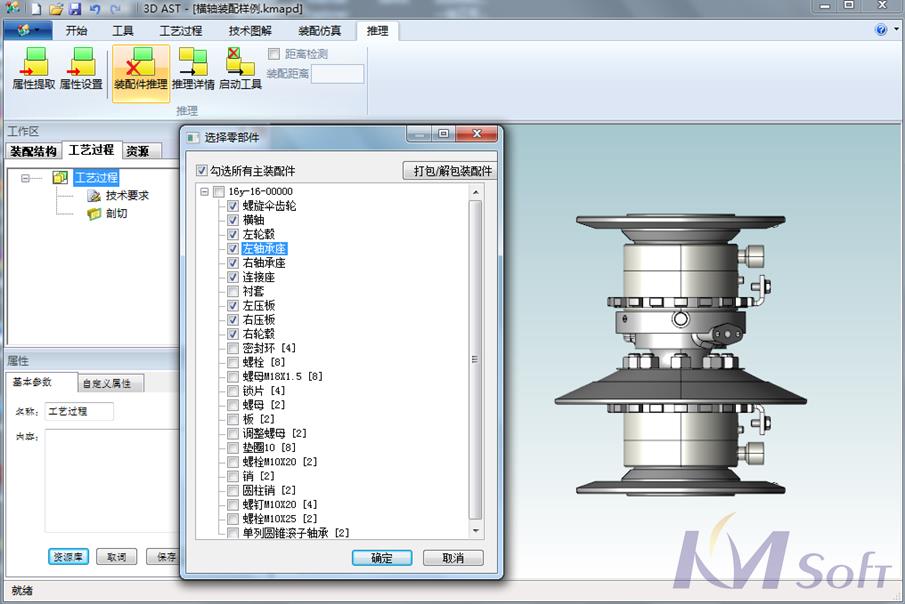The image size is (905, 604).
Task: Uncheck 勾选所有主装配件 checkbox
Action: (202, 171)
